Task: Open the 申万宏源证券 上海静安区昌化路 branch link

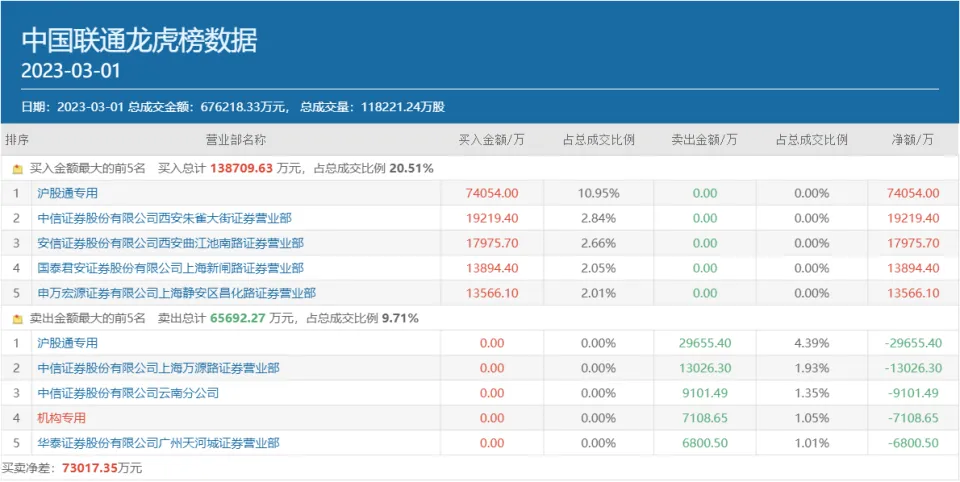Action: pos(176,293)
